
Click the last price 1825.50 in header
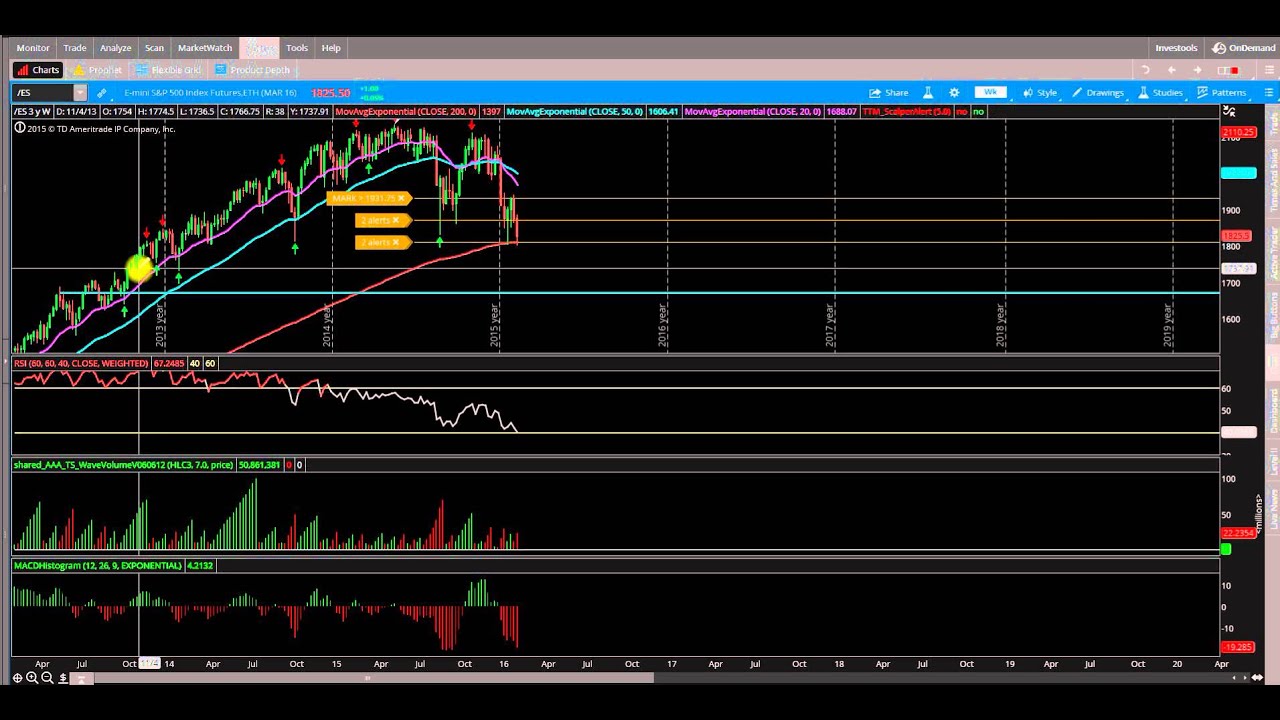point(331,93)
